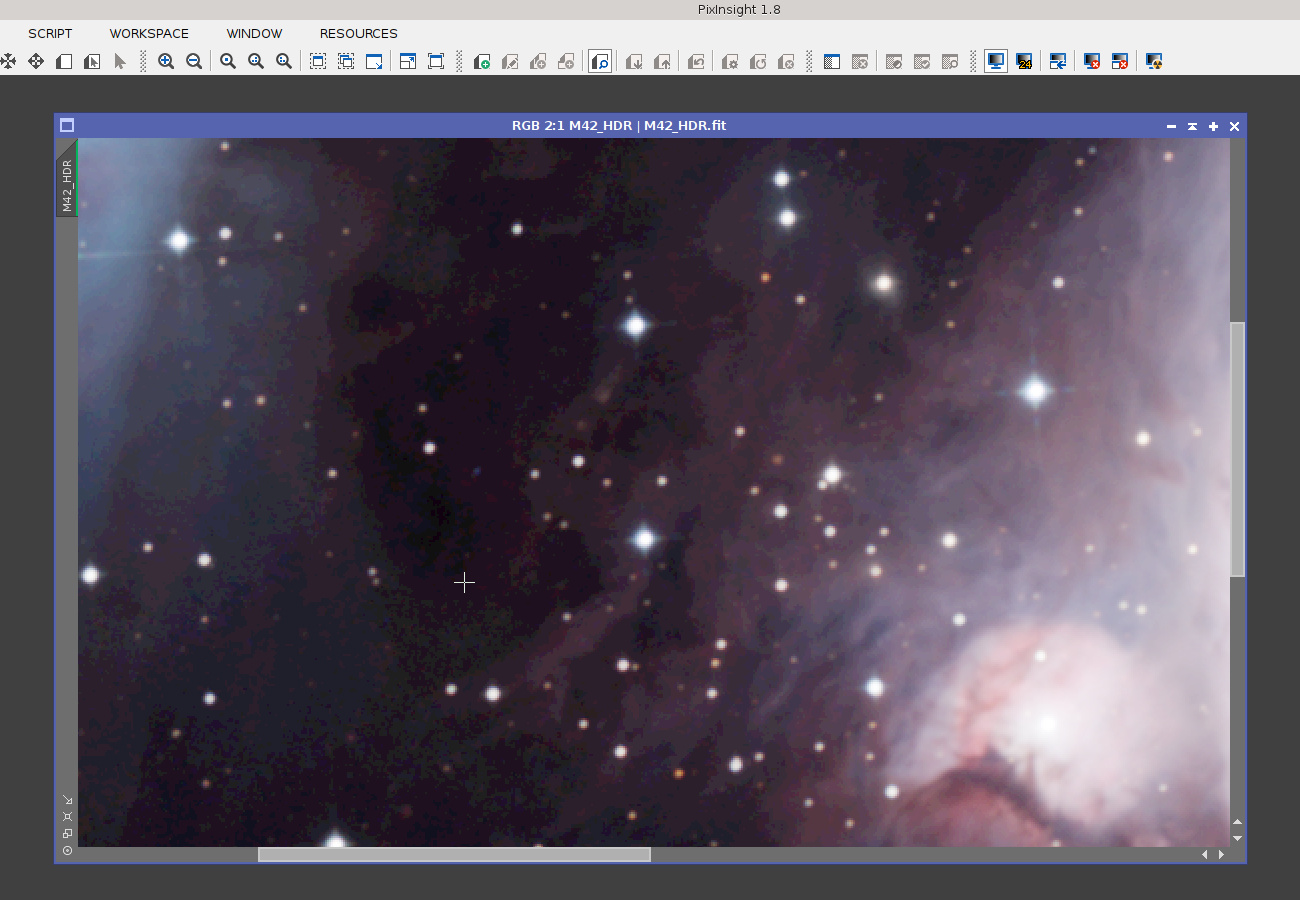The height and width of the screenshot is (900, 1300).
Task: Click the page icon with gray X
Action: (786, 61)
